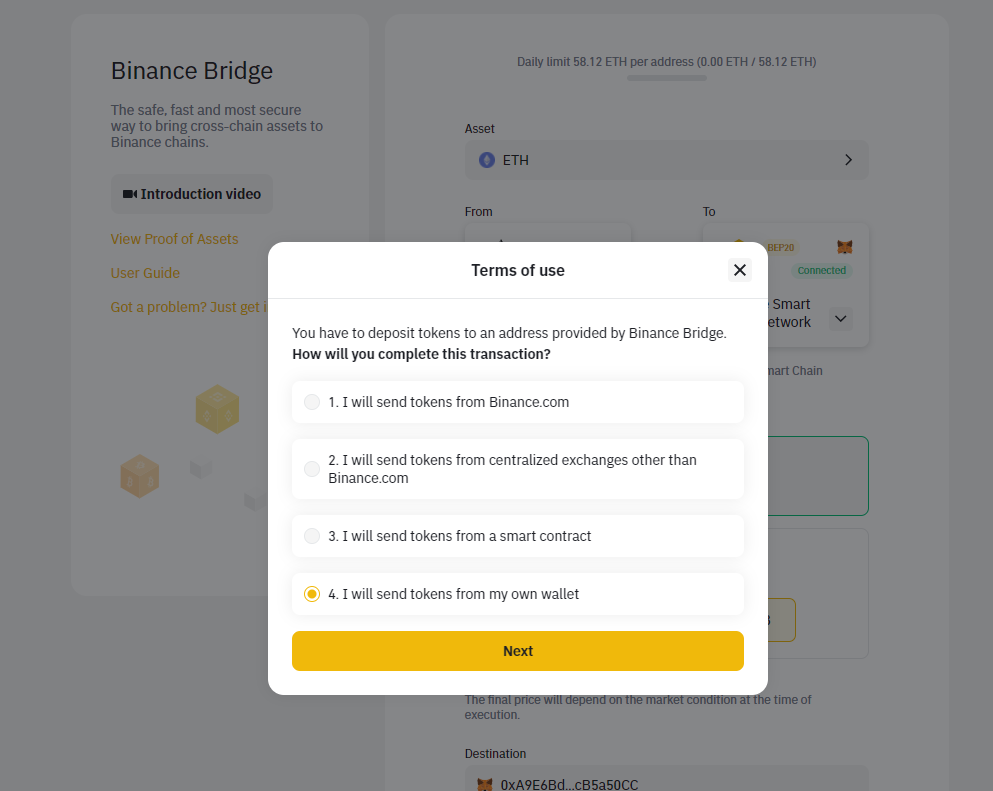Screen dimensions: 993x791
Task: Click the large yellow cube illustration
Action: click(217, 409)
